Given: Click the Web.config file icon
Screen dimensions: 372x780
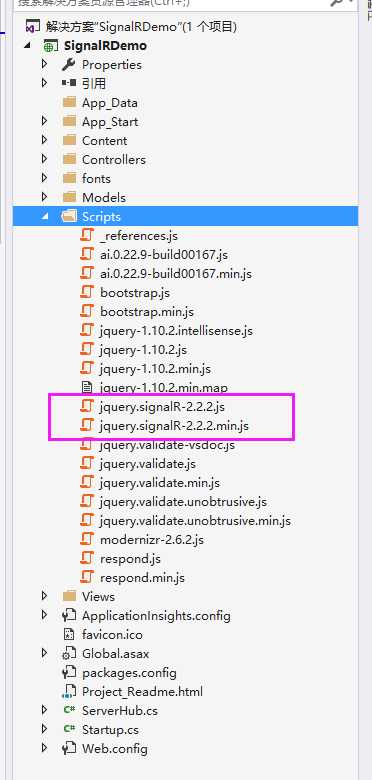Looking at the screenshot, I should (69, 748).
